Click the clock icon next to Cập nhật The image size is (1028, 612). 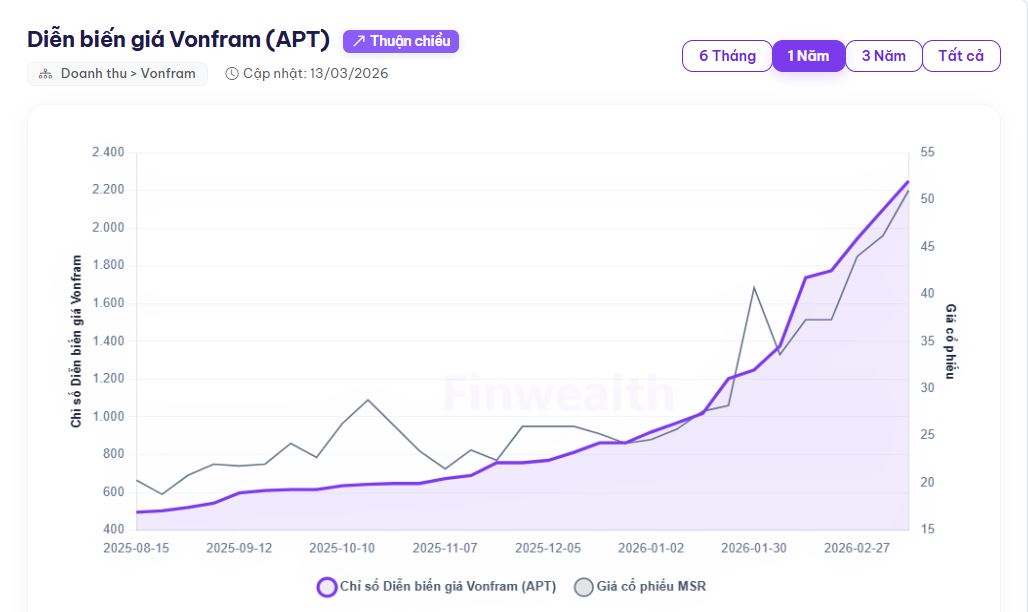click(x=232, y=74)
